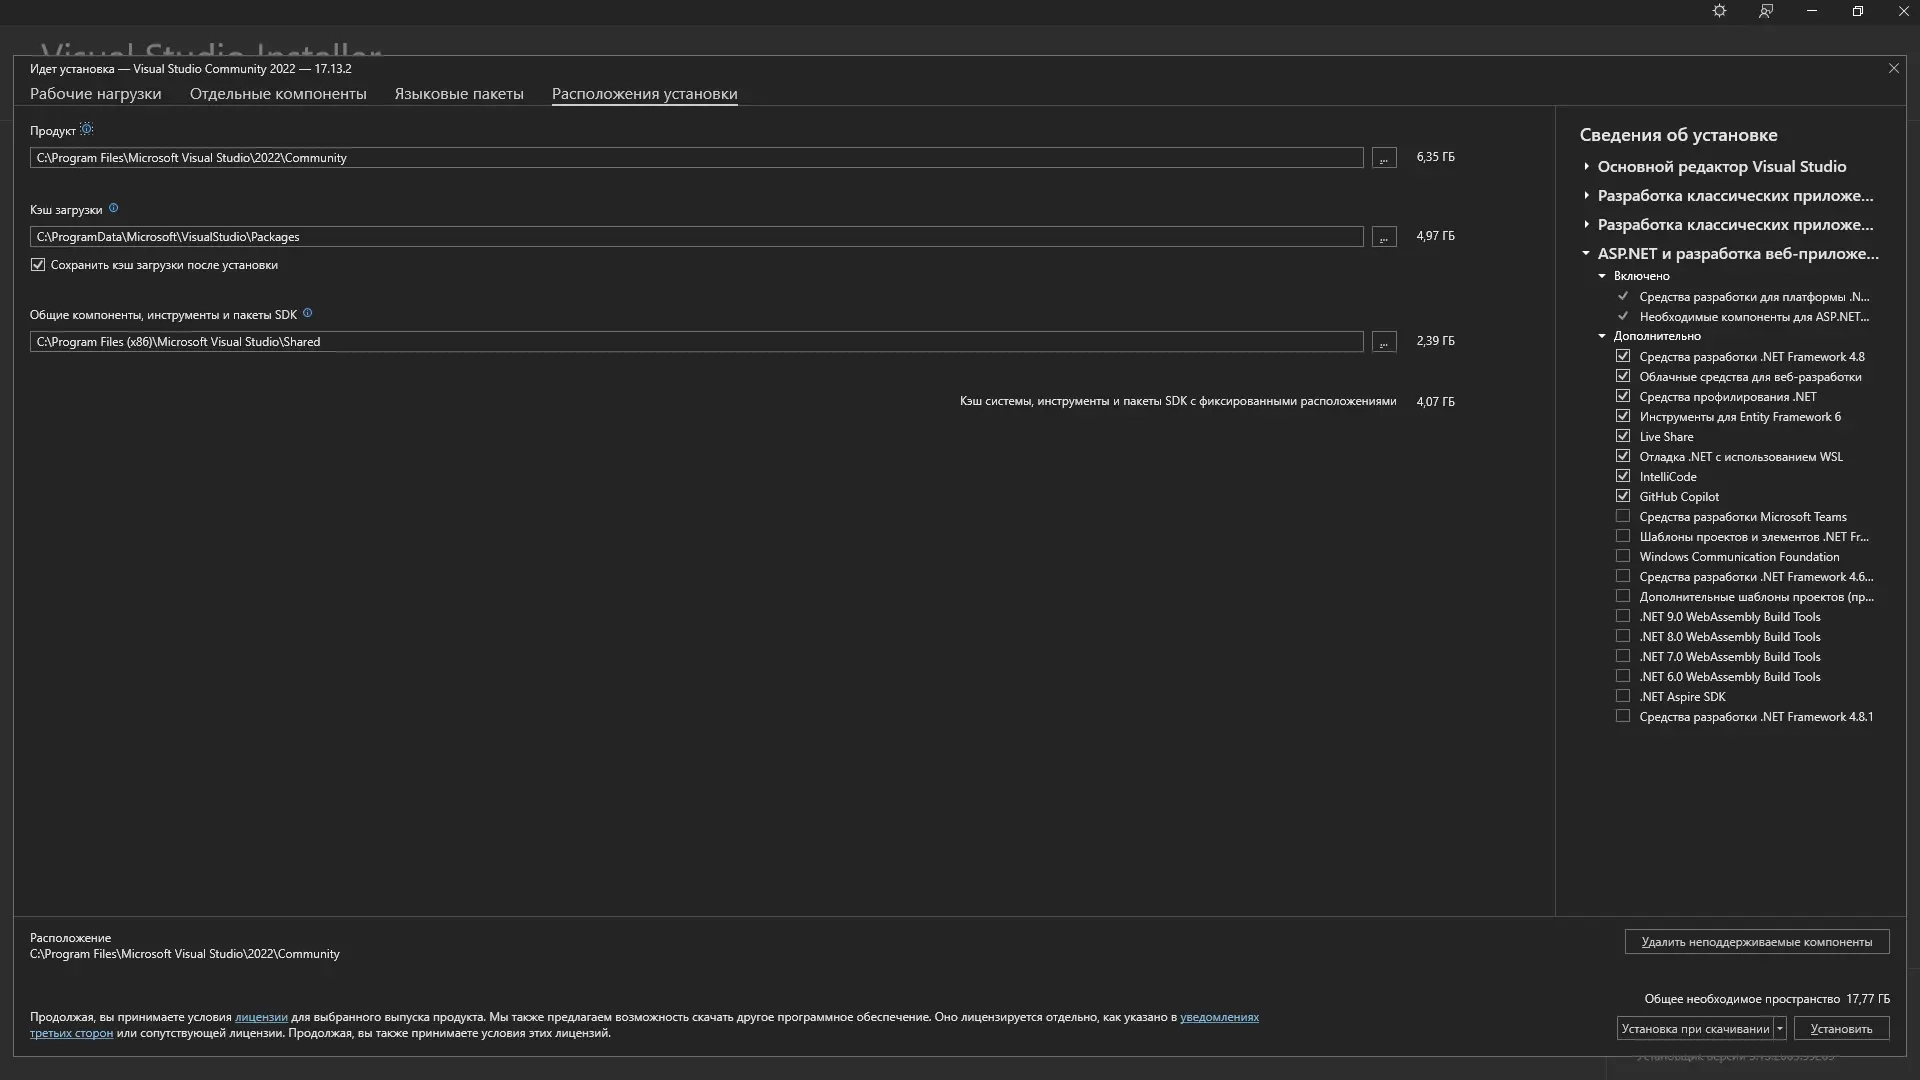Click the info icon next to Общие компоненты
Viewport: 1920px width, 1080px height.
(x=307, y=313)
